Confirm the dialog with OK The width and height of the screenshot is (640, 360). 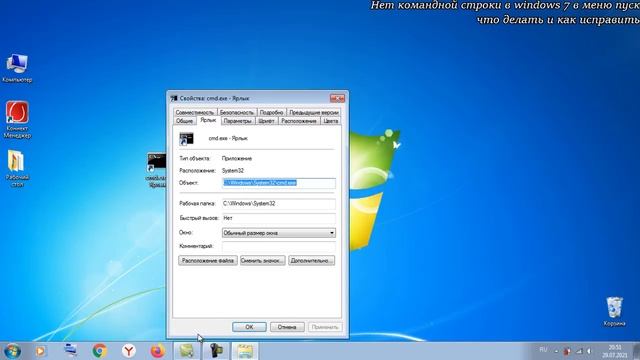[x=249, y=327]
